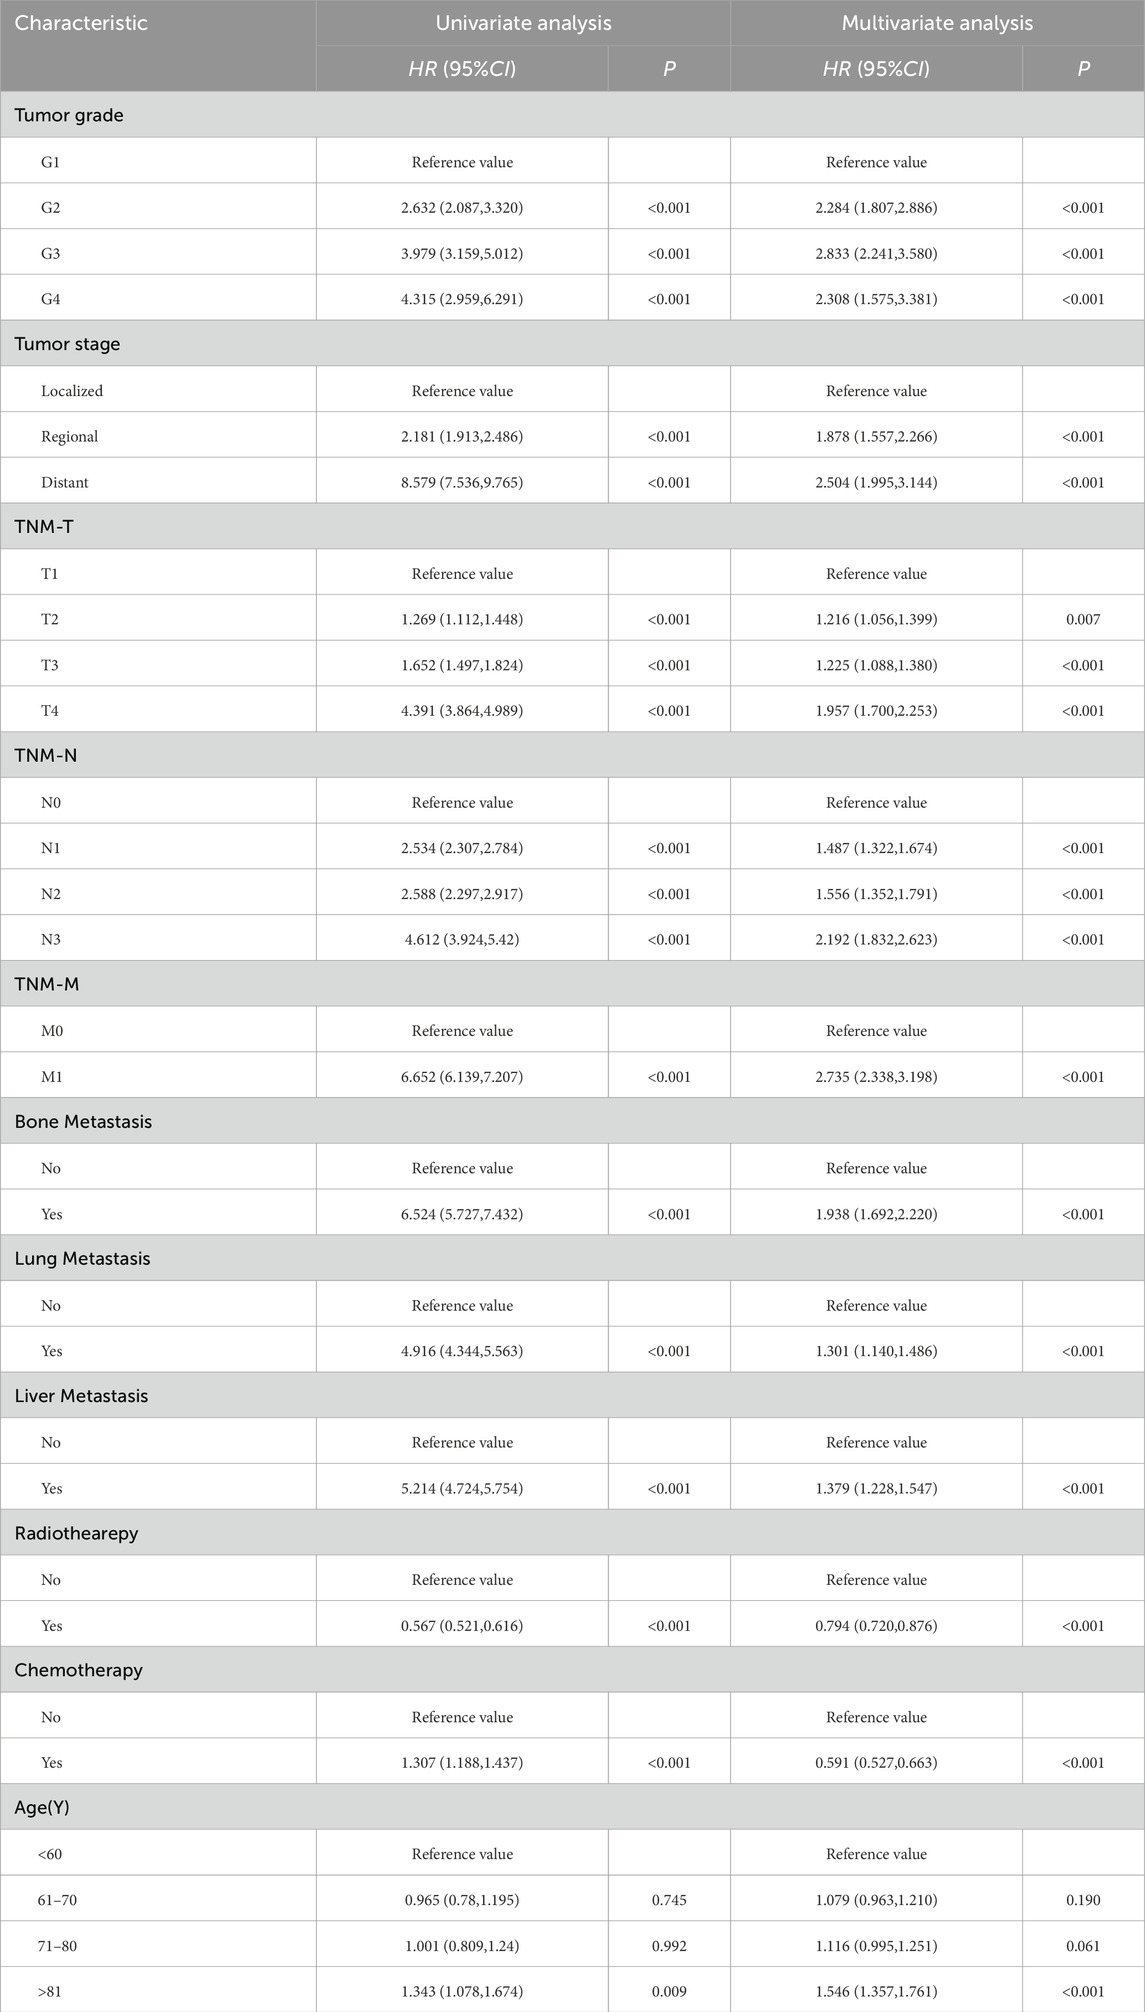
Task: Select the Liver Metastasis section heading
Action: point(81,1396)
